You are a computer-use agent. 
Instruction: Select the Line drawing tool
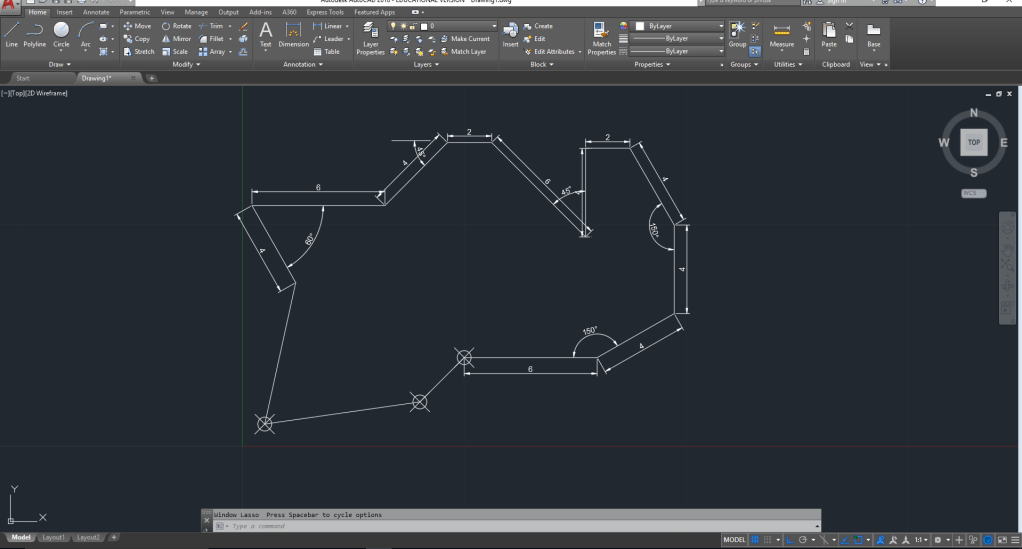[x=11, y=34]
